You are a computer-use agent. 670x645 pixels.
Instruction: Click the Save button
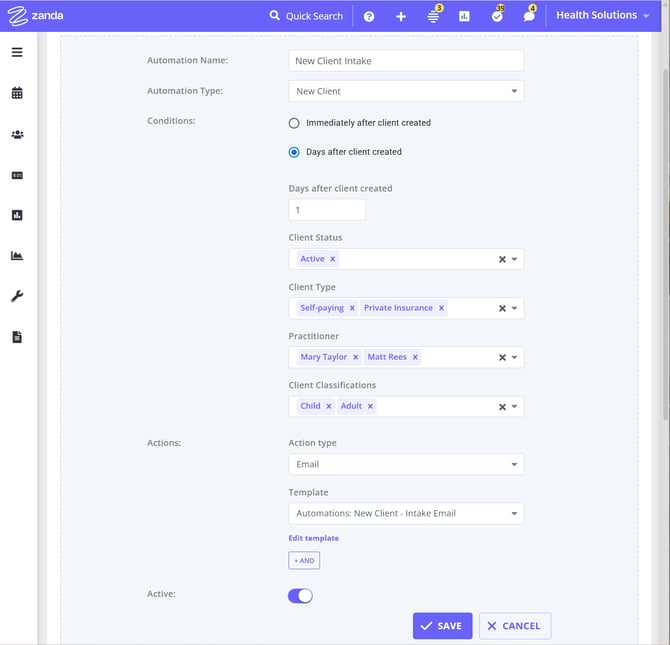coord(441,626)
